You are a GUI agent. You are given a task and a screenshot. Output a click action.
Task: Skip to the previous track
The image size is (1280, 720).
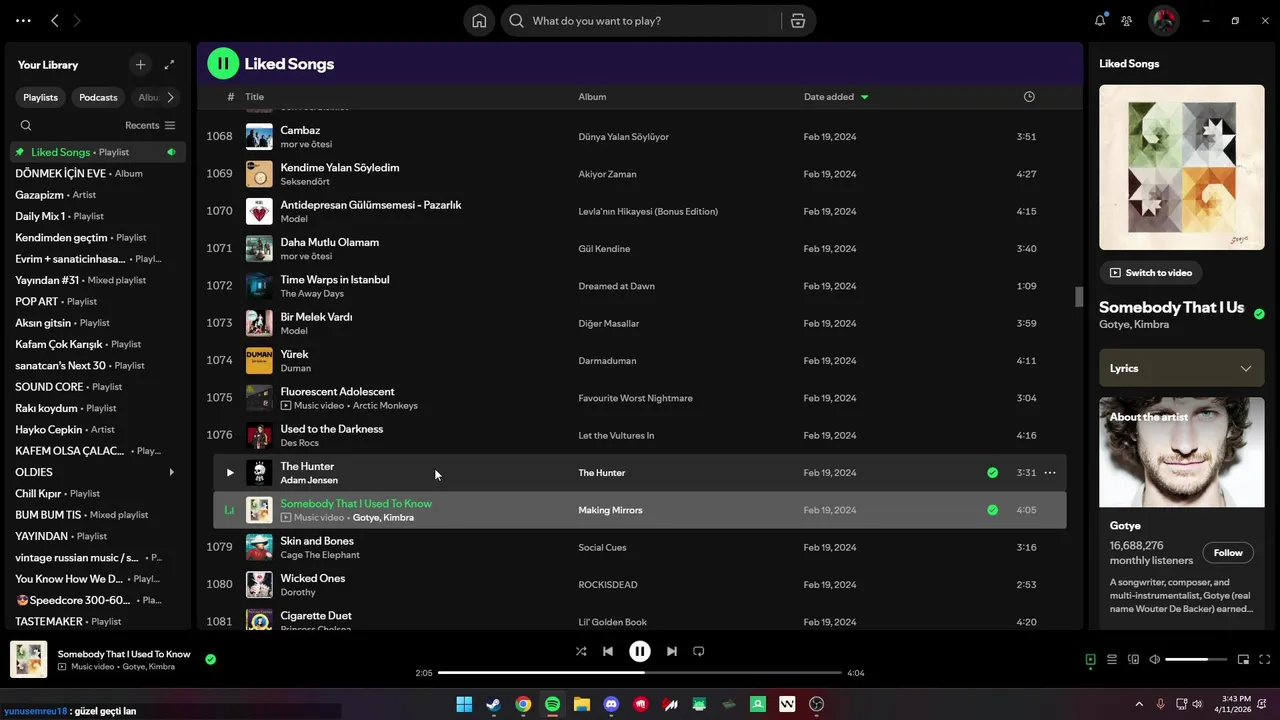(x=608, y=651)
